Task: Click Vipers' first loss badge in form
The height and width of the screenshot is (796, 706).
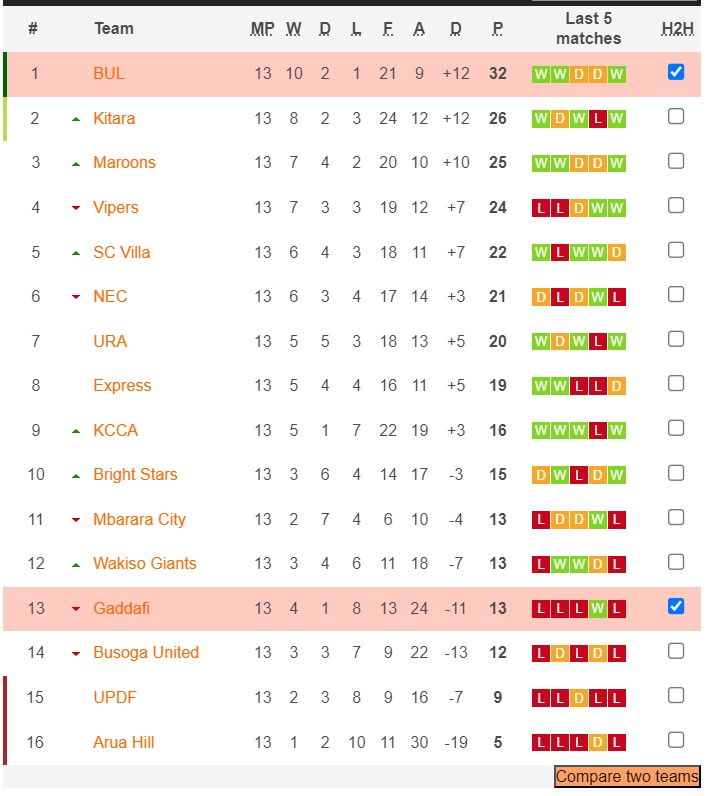Action: click(541, 208)
